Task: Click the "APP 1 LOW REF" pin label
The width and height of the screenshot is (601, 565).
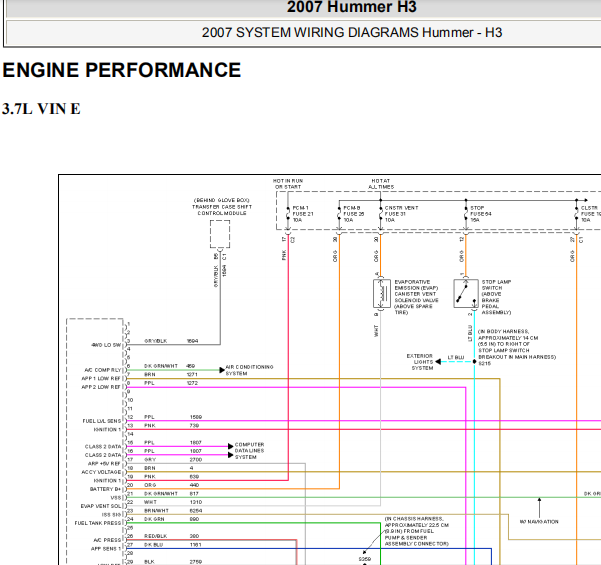Action: [101, 378]
